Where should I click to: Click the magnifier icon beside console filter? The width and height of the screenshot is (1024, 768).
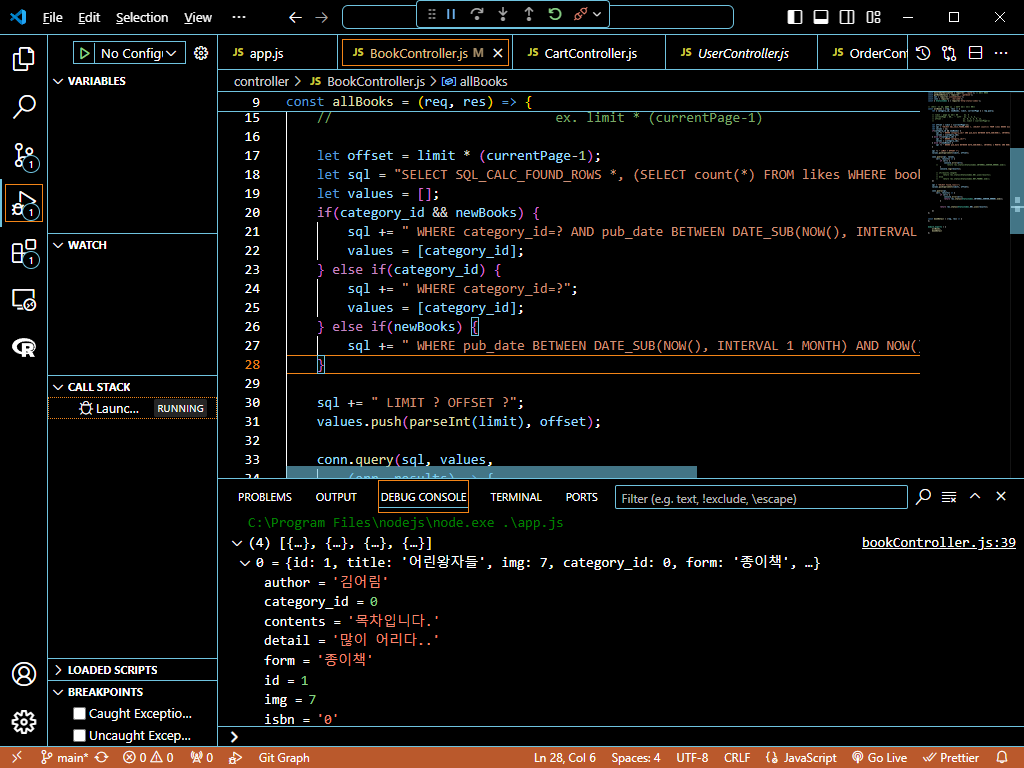point(923,497)
